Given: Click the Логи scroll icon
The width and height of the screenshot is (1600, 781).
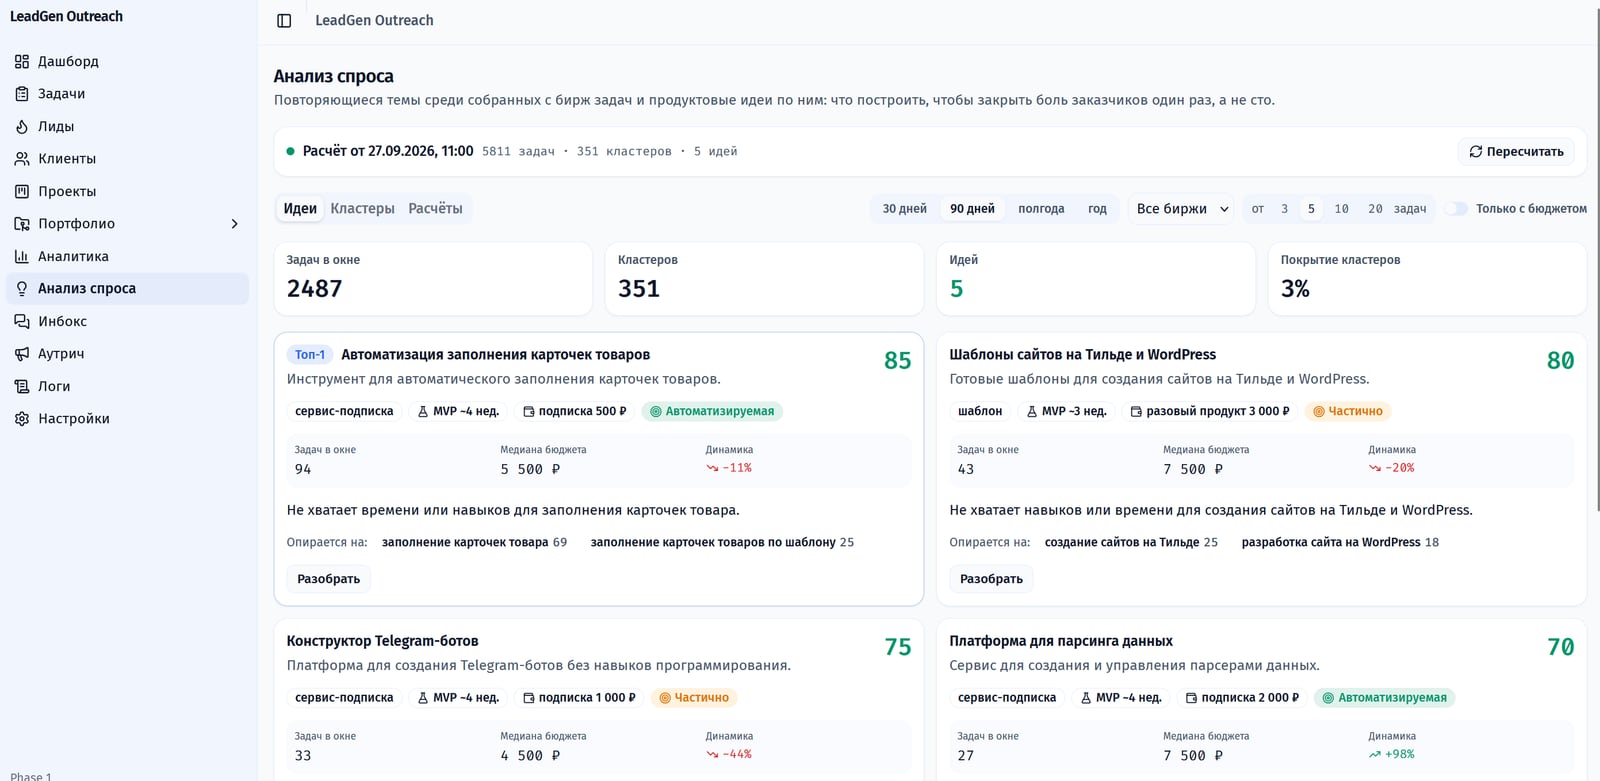Looking at the screenshot, I should click(x=22, y=386).
